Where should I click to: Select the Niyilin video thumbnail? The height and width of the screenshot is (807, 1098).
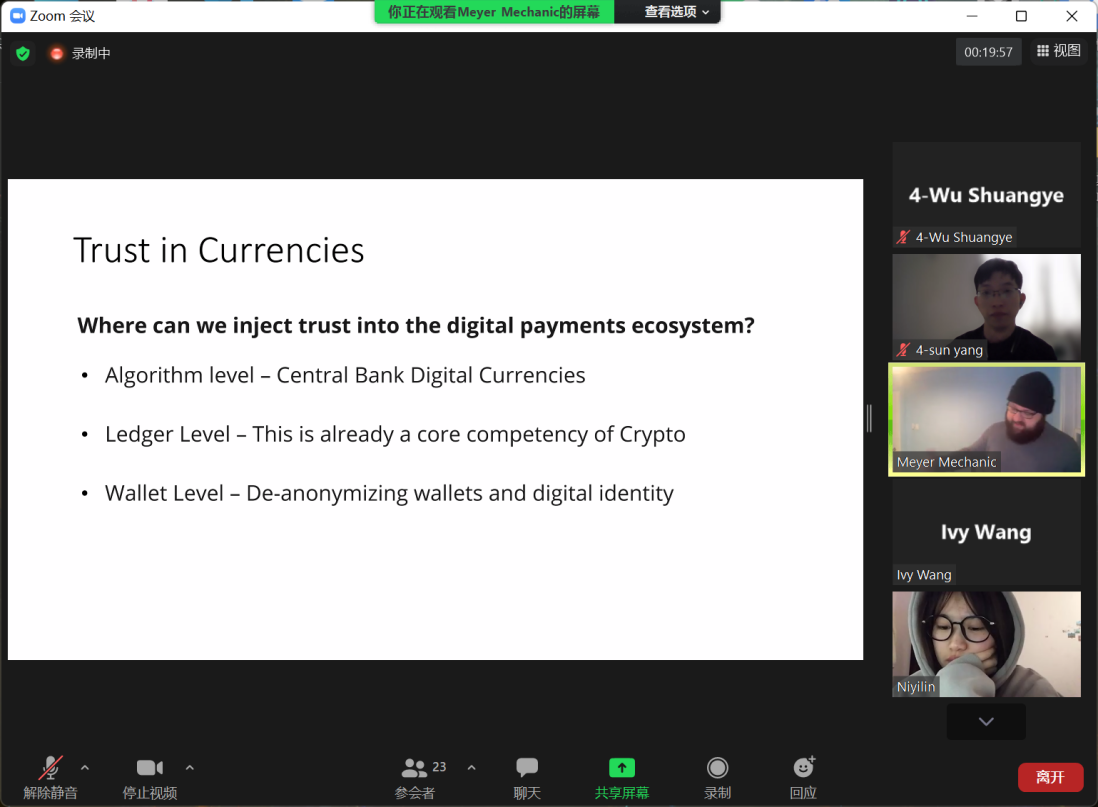pyautogui.click(x=986, y=644)
